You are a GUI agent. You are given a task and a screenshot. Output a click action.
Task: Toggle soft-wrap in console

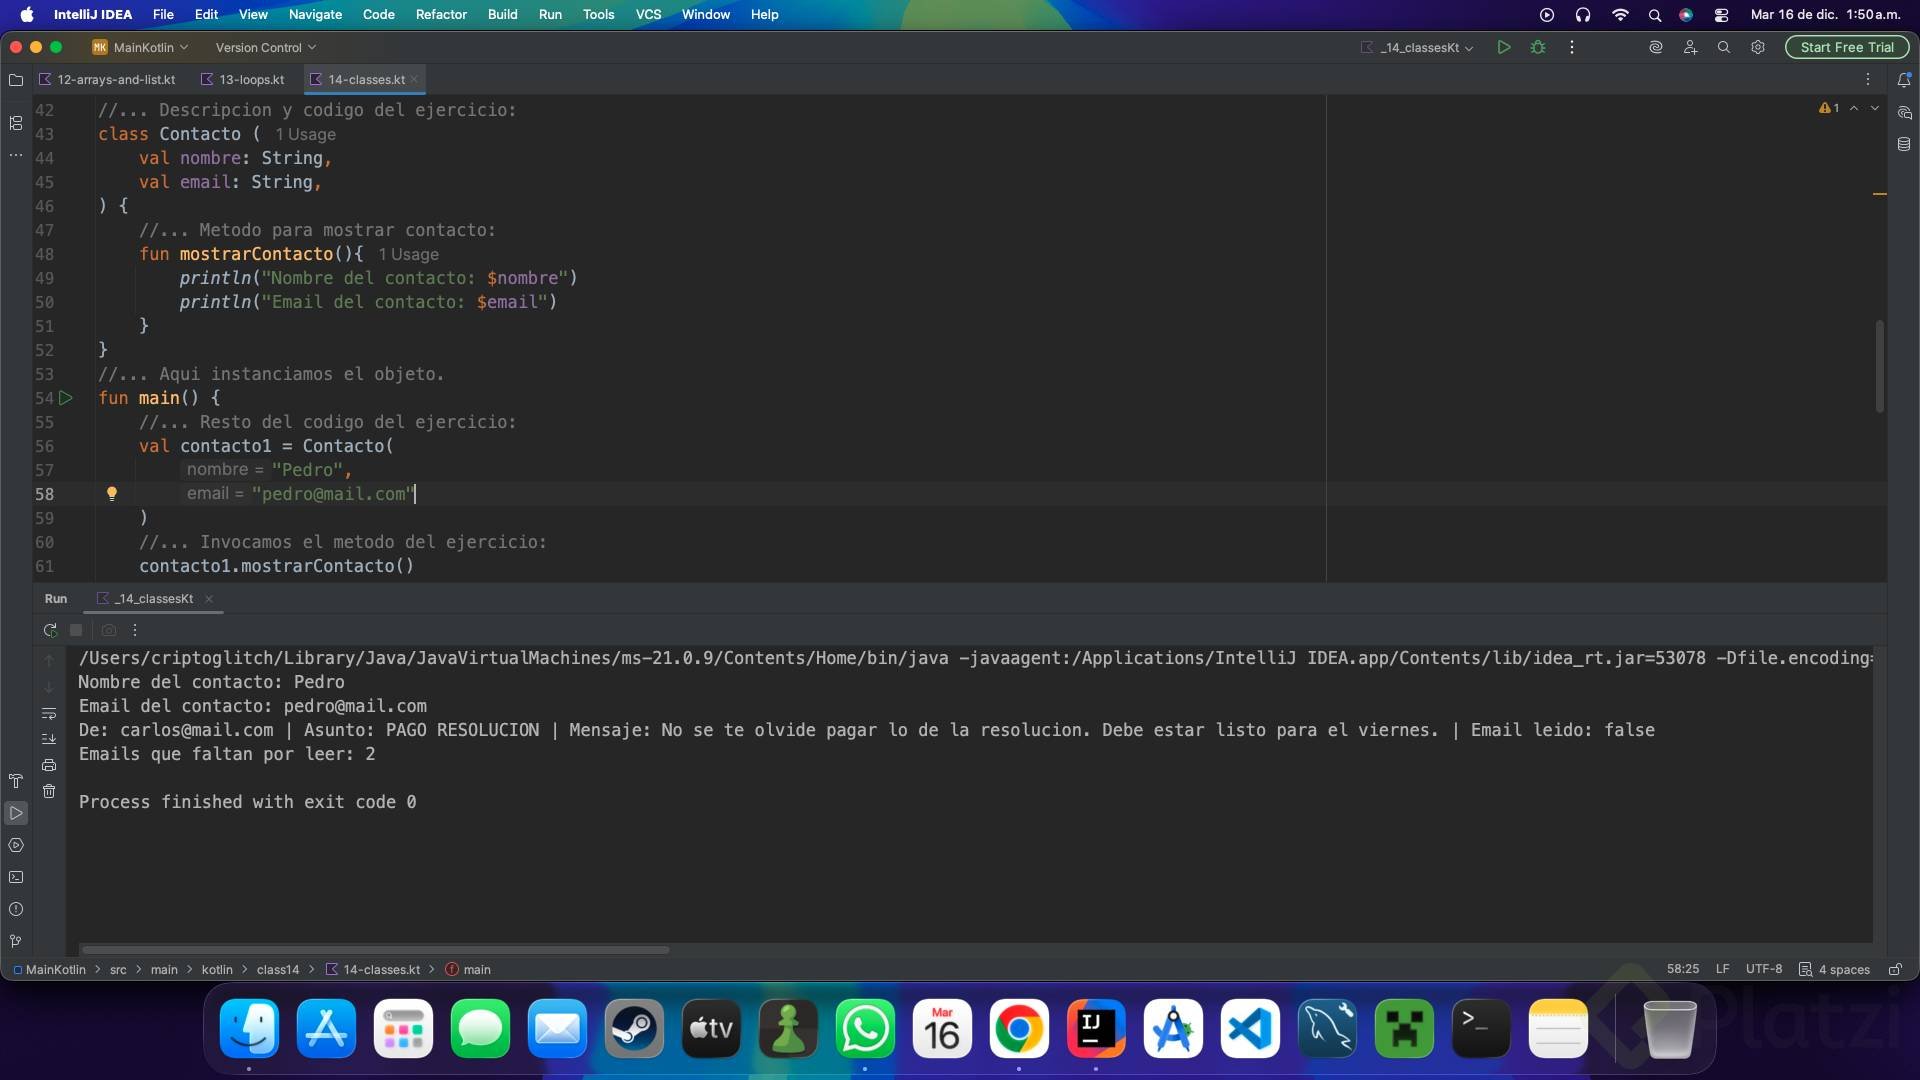(49, 713)
